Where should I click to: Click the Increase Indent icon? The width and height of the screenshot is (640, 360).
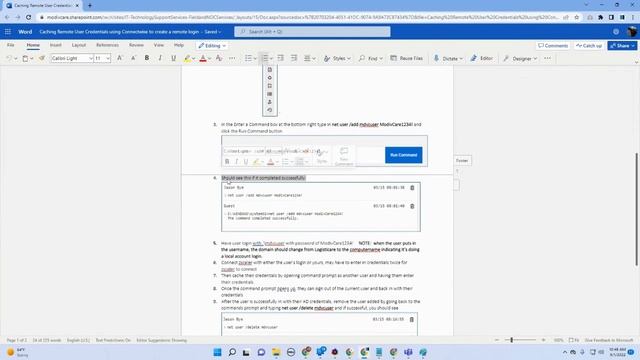click(294, 58)
